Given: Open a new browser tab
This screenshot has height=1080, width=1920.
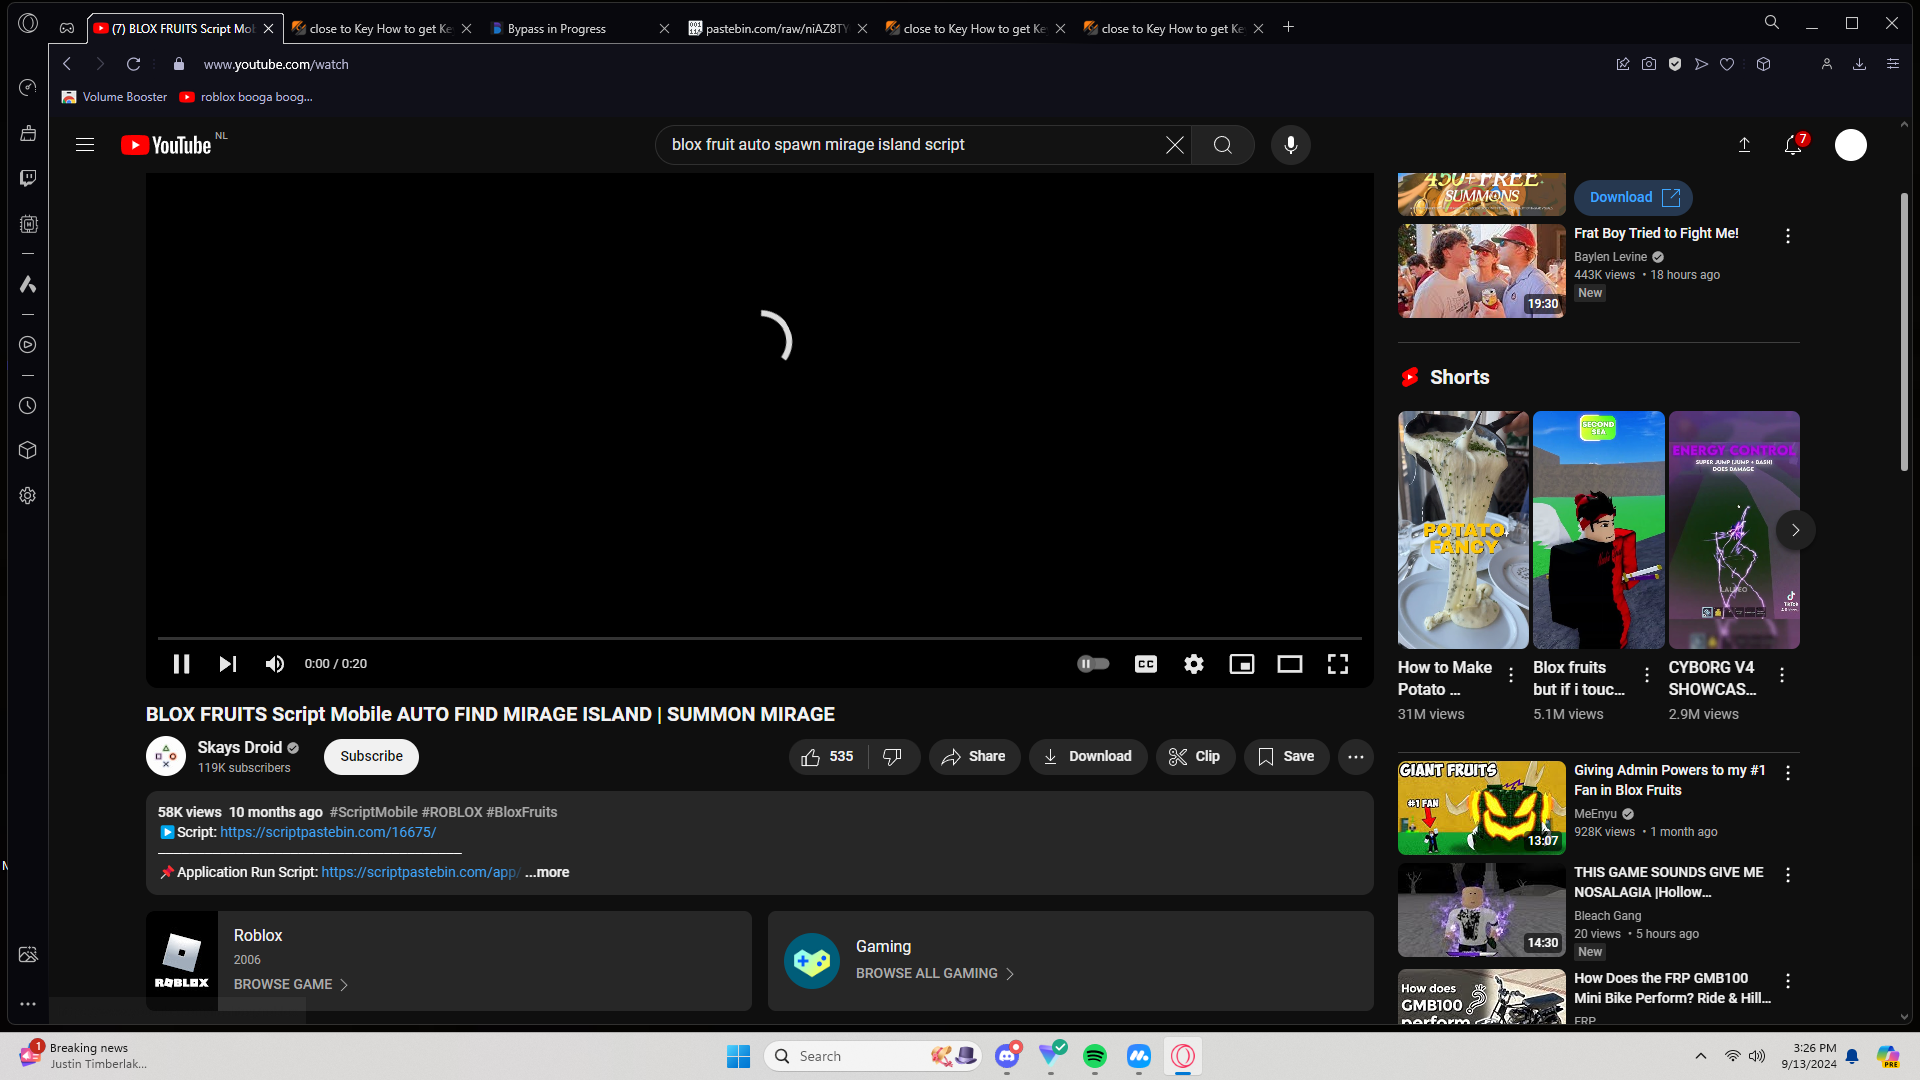Looking at the screenshot, I should [x=1289, y=28].
